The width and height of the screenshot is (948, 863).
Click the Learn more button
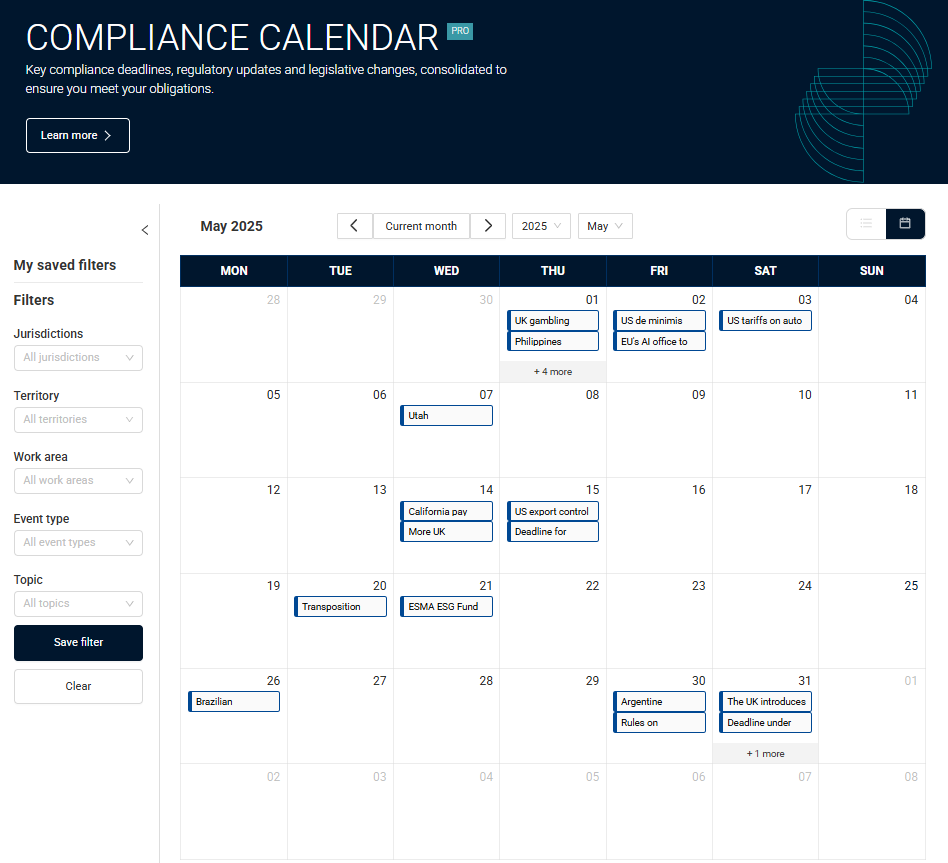tap(77, 135)
